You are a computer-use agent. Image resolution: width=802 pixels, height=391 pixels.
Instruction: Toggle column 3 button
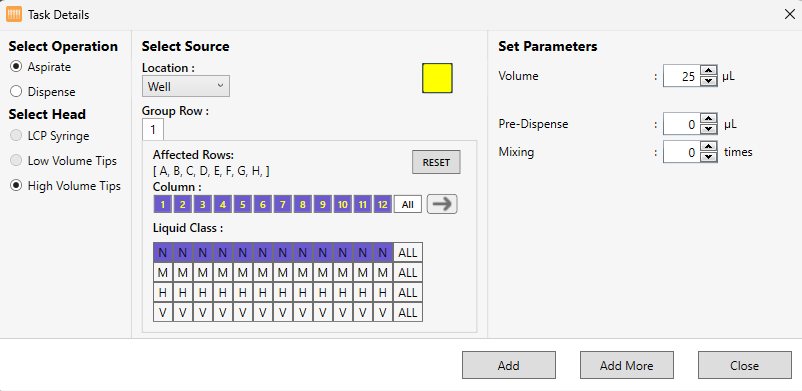pyautogui.click(x=203, y=204)
